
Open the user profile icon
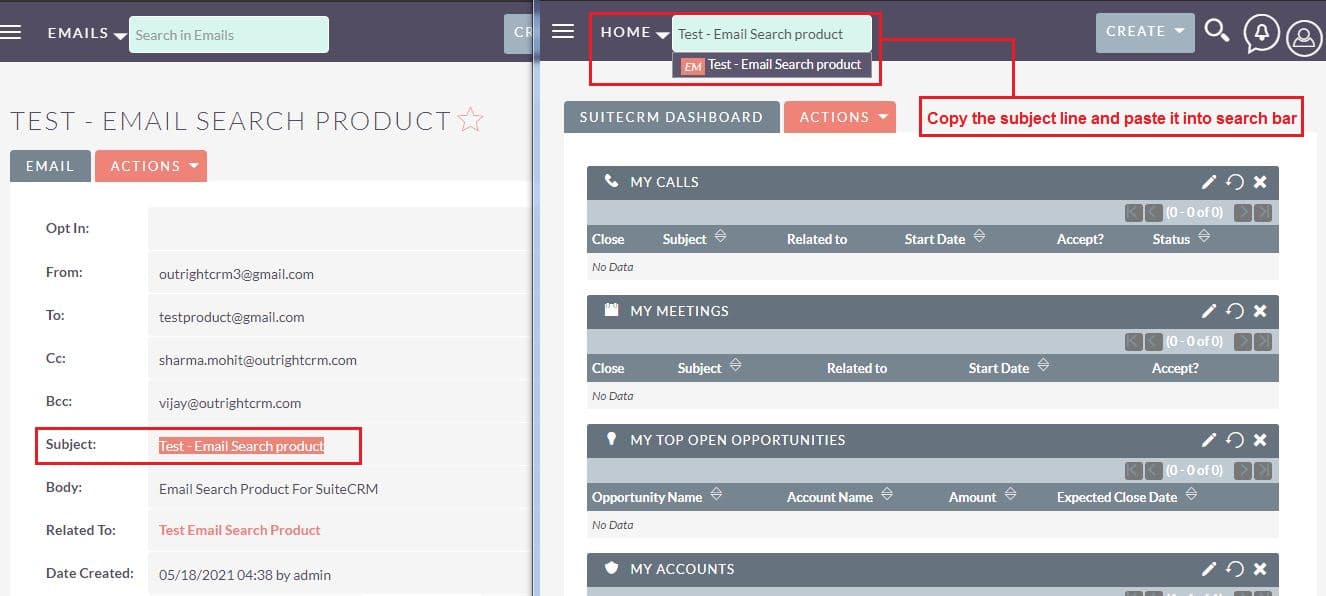coord(1304,38)
